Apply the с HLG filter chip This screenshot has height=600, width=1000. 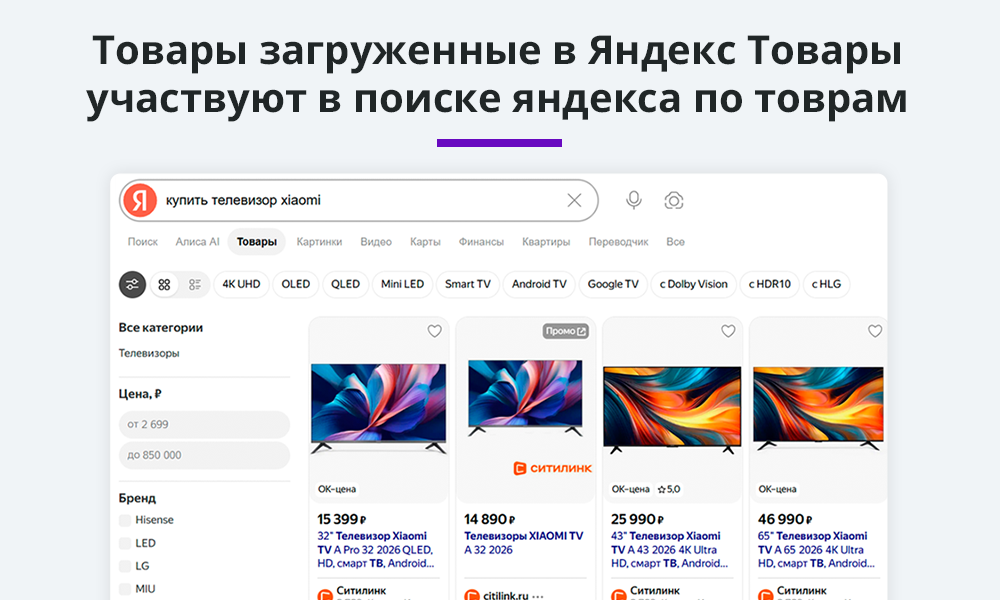pyautogui.click(x=826, y=284)
